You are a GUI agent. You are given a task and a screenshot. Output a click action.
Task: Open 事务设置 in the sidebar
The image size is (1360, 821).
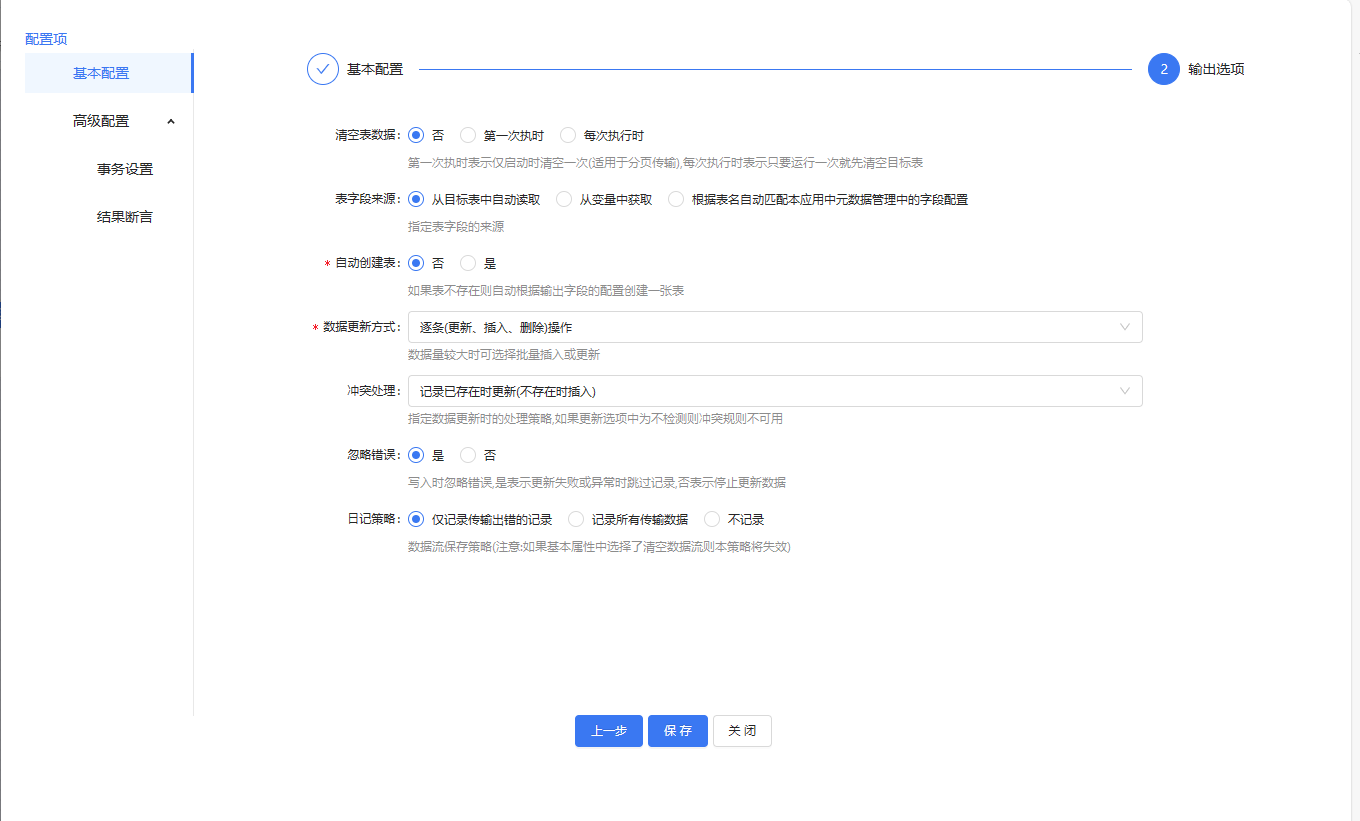coord(125,169)
